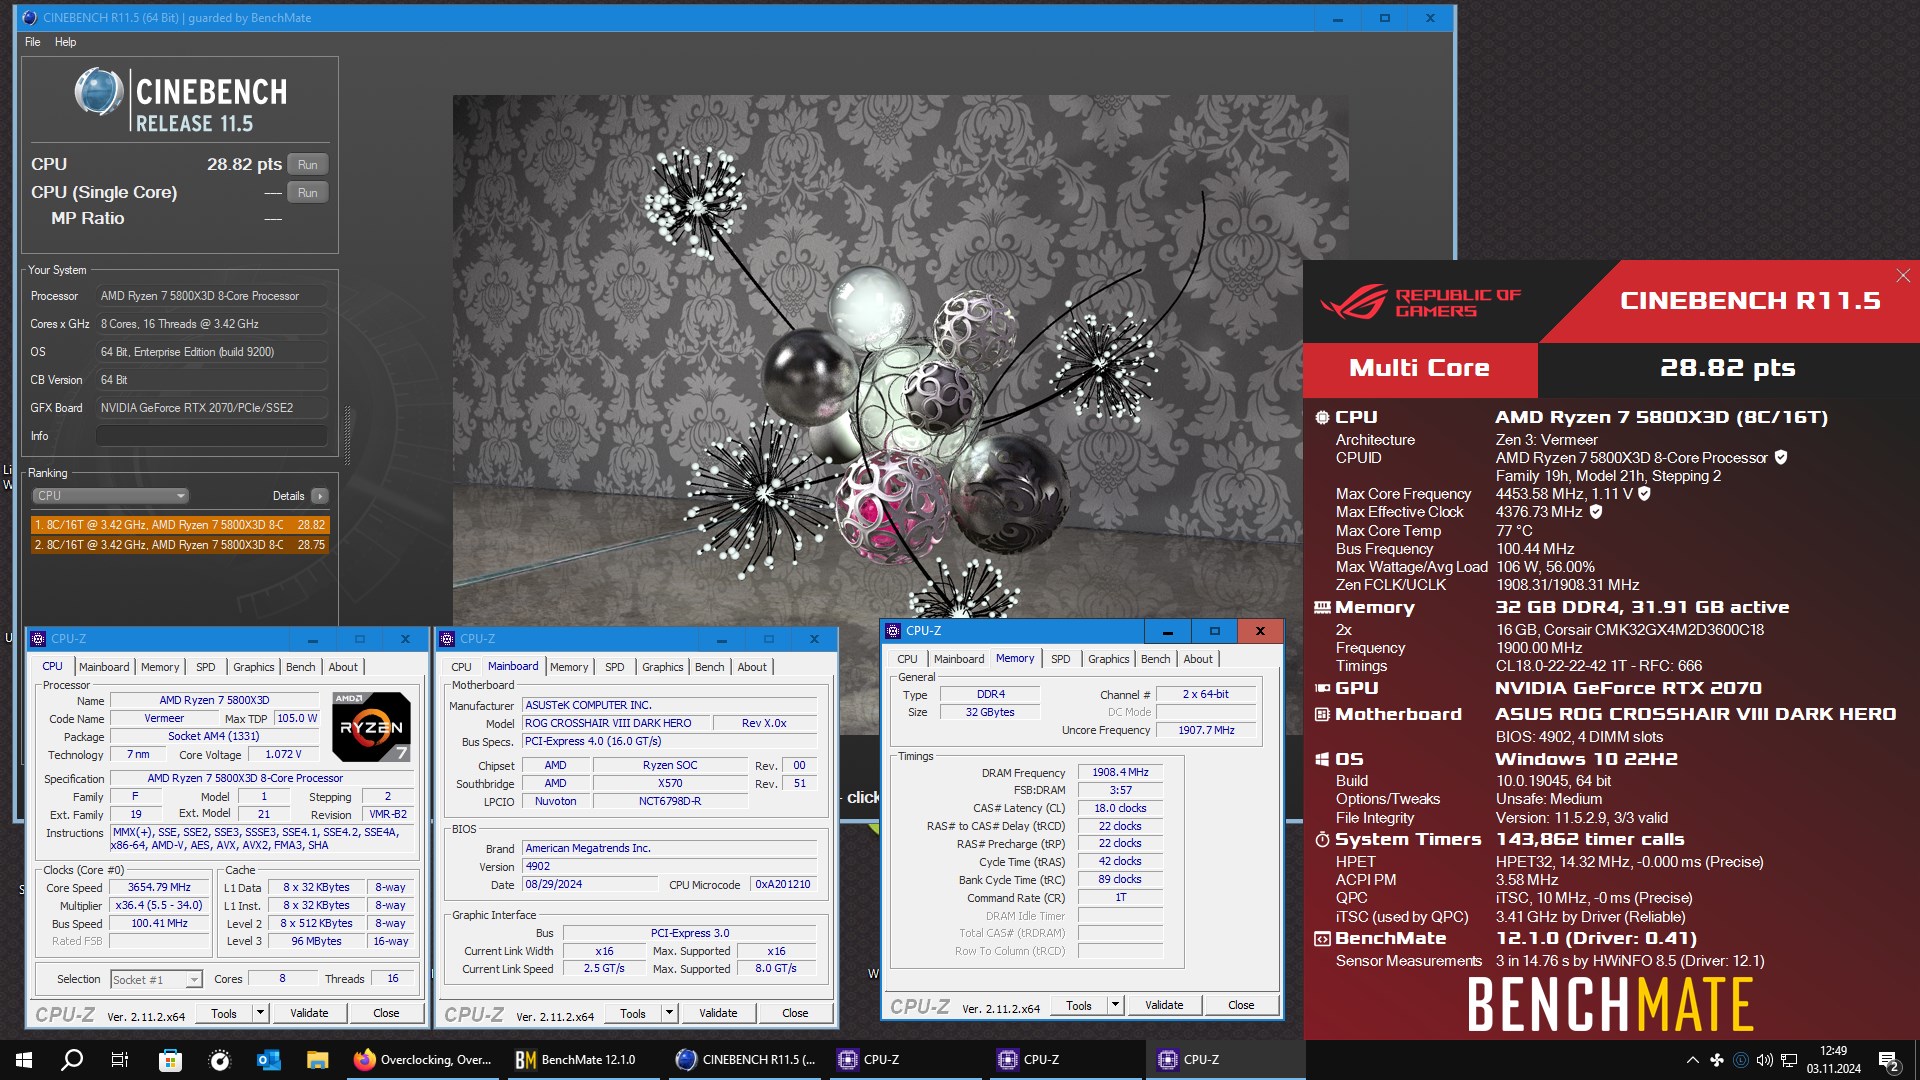Open Mainboard tab in left CPU-Z window
This screenshot has width=1920, height=1080.
[104, 667]
